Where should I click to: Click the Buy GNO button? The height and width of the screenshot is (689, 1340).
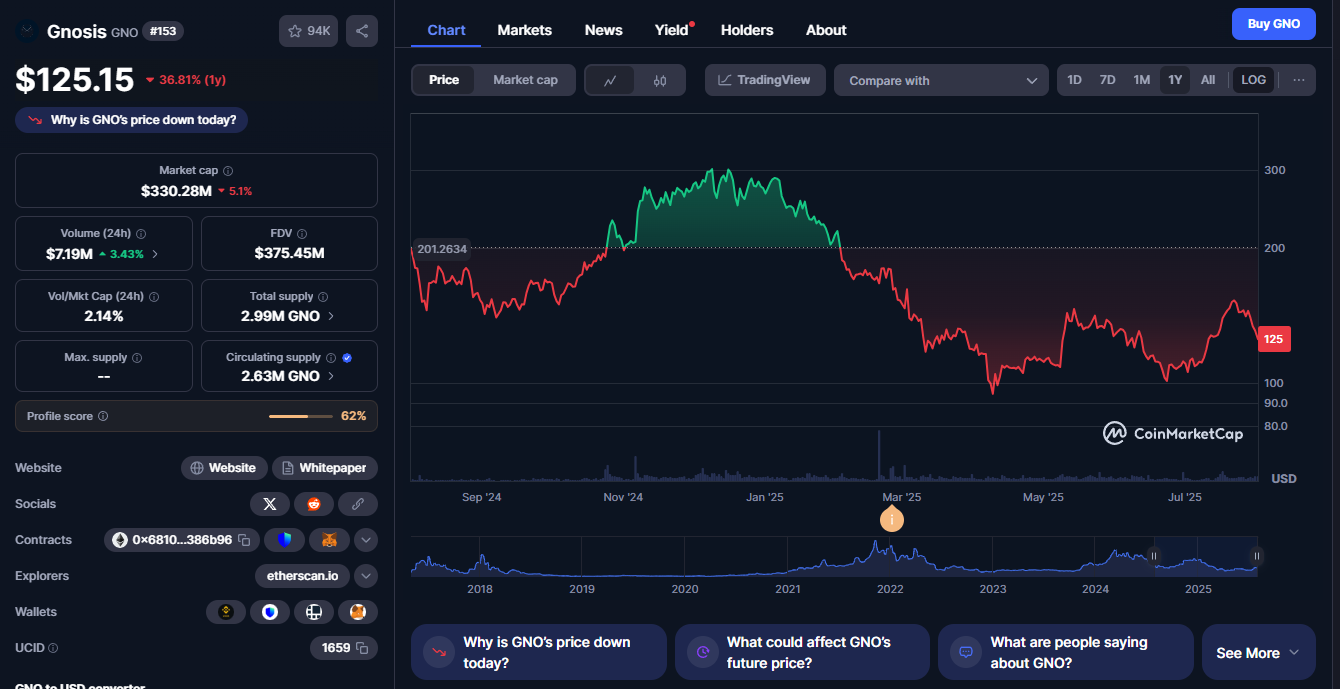tap(1274, 24)
